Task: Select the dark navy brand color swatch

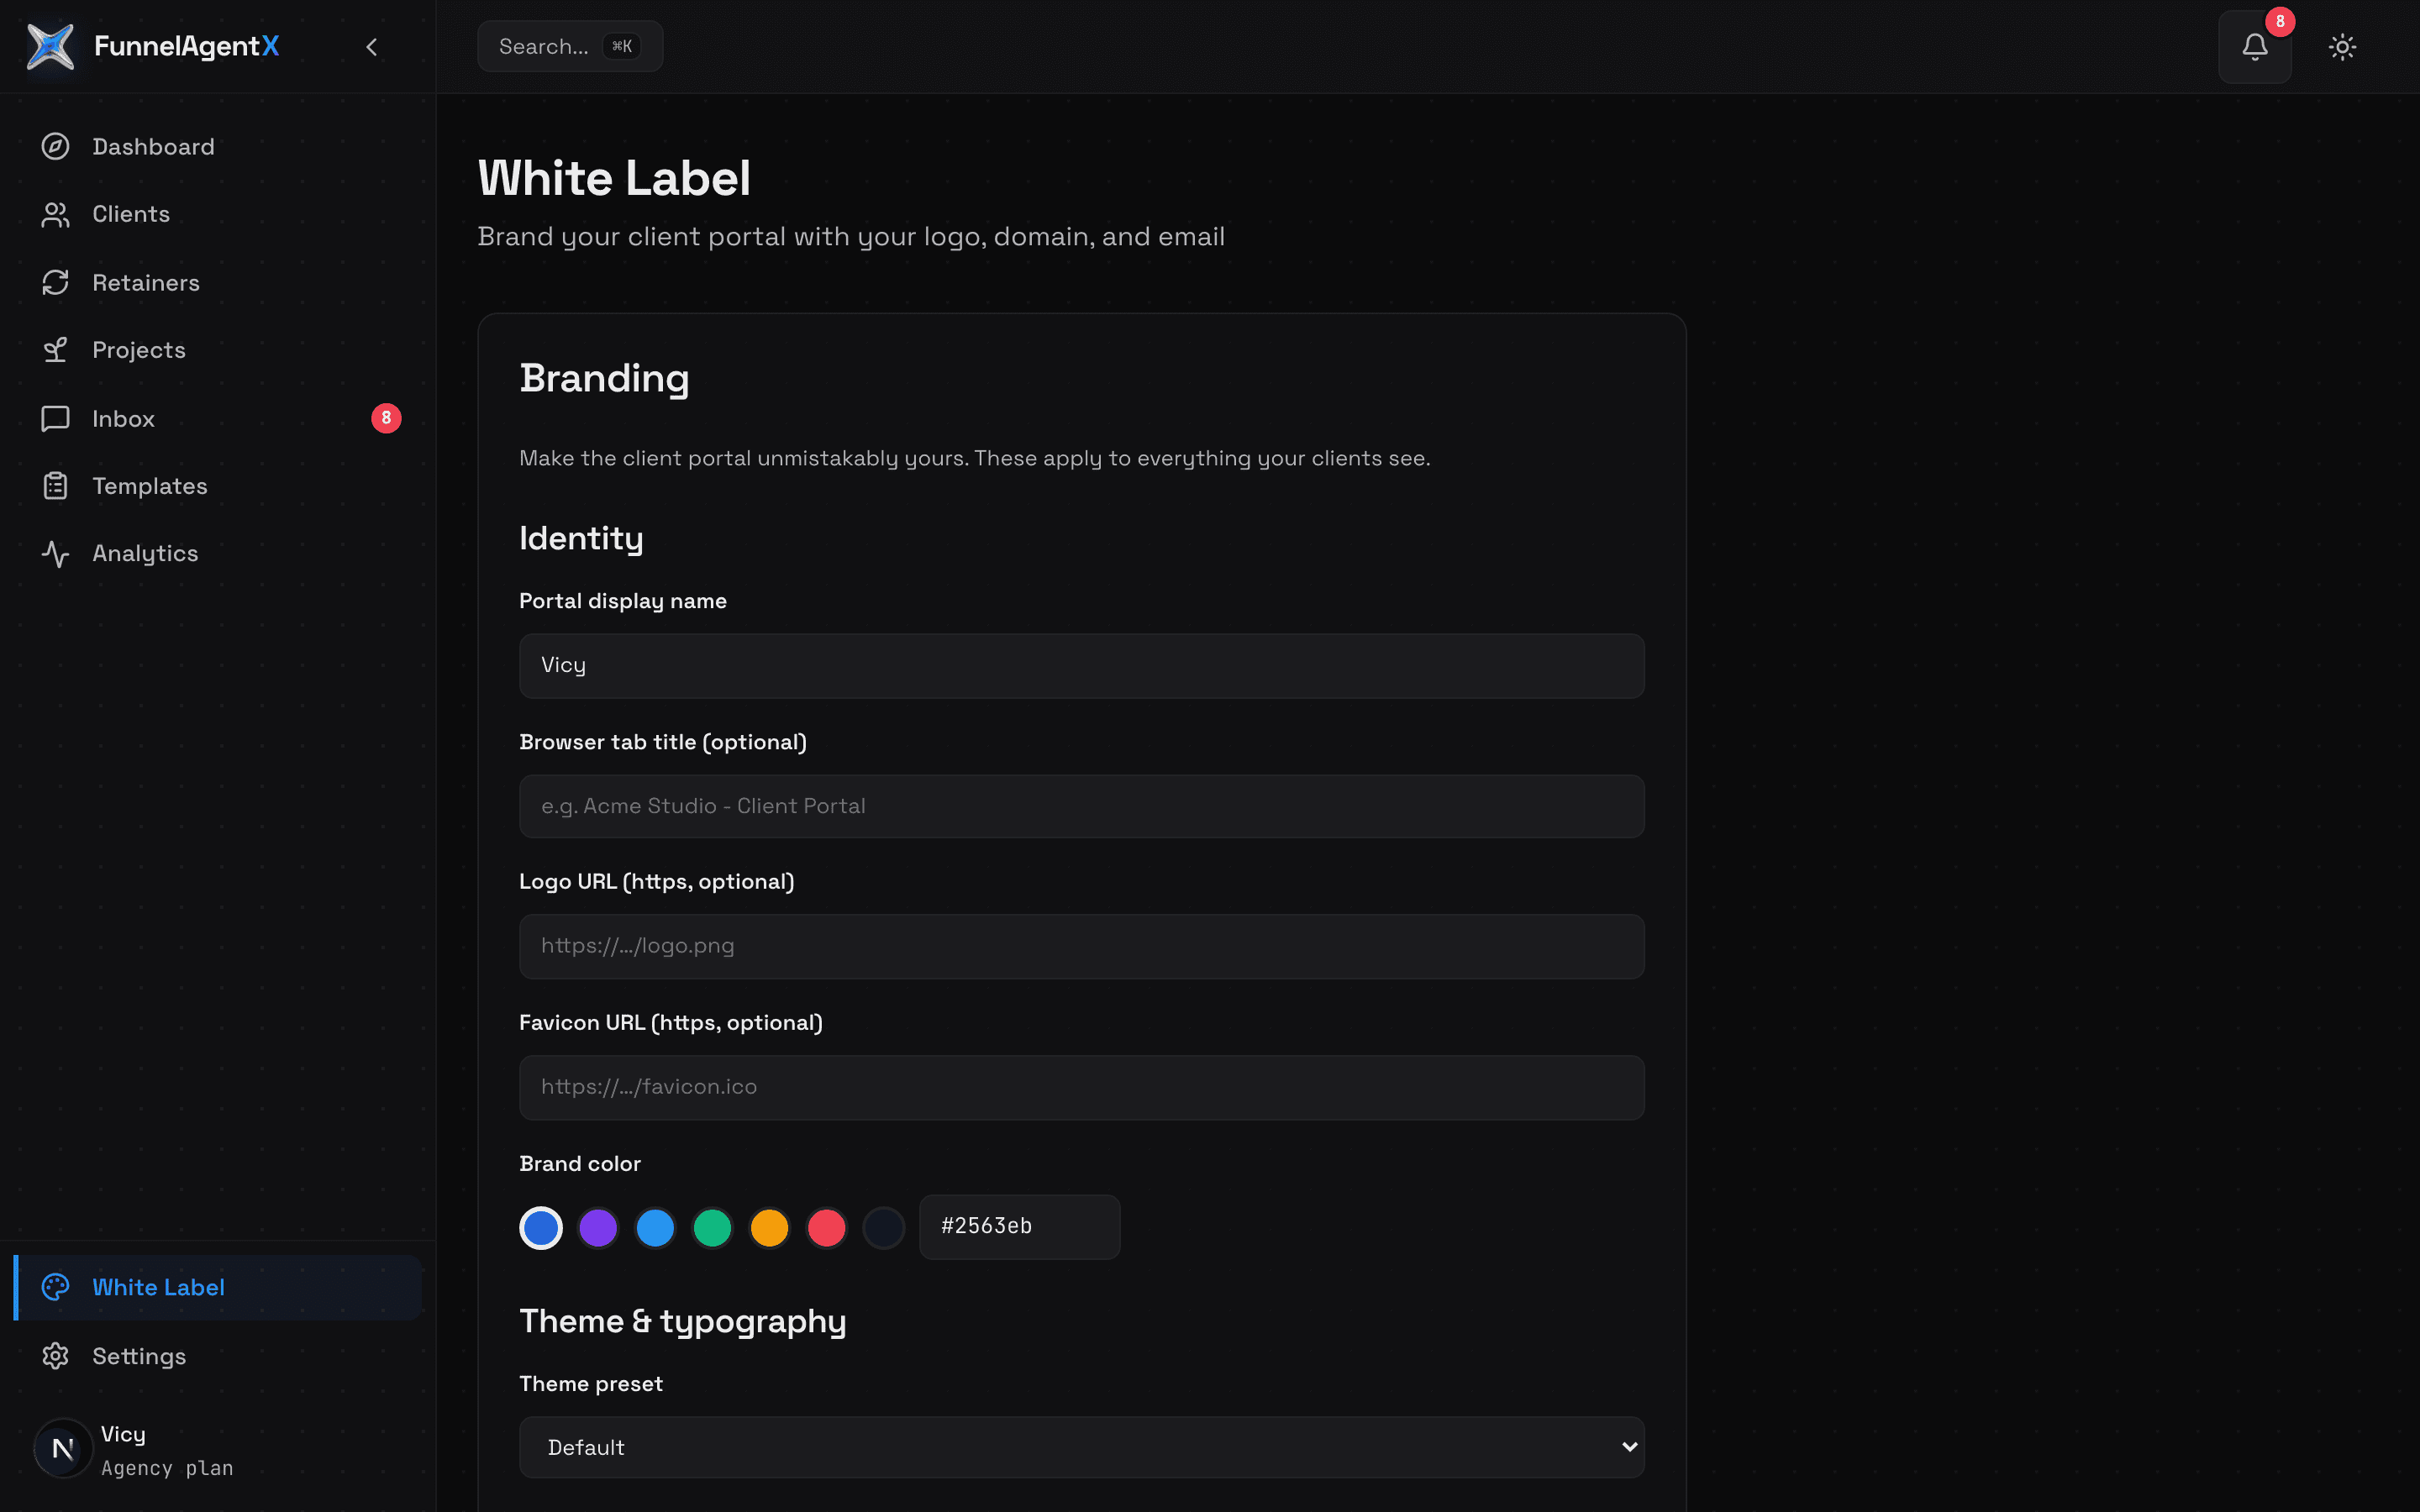Action: coord(884,1227)
